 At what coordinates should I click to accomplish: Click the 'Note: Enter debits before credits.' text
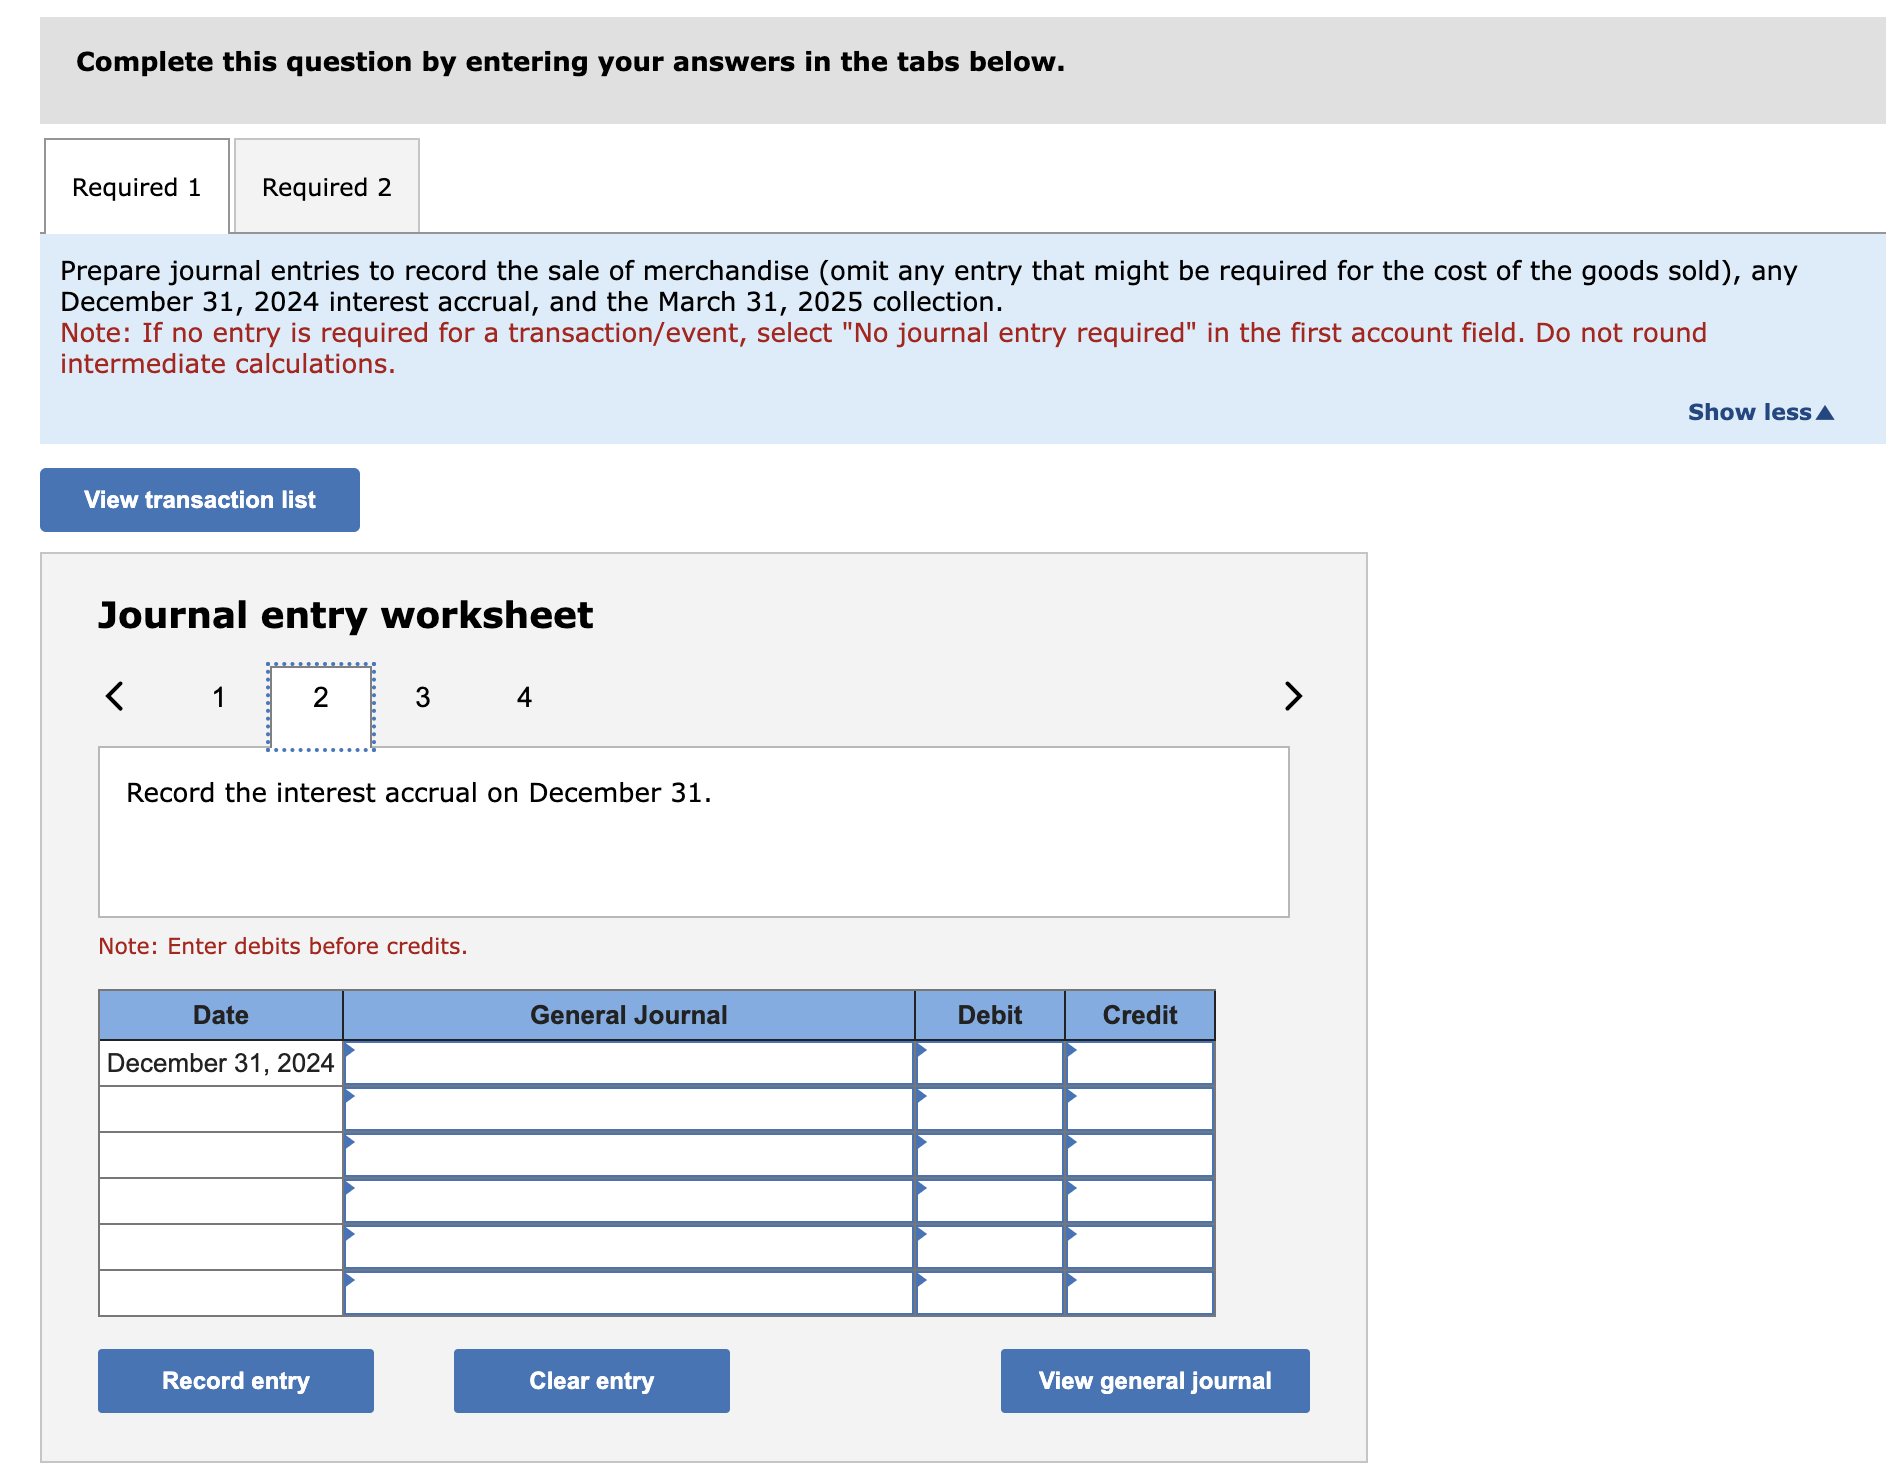pos(283,946)
